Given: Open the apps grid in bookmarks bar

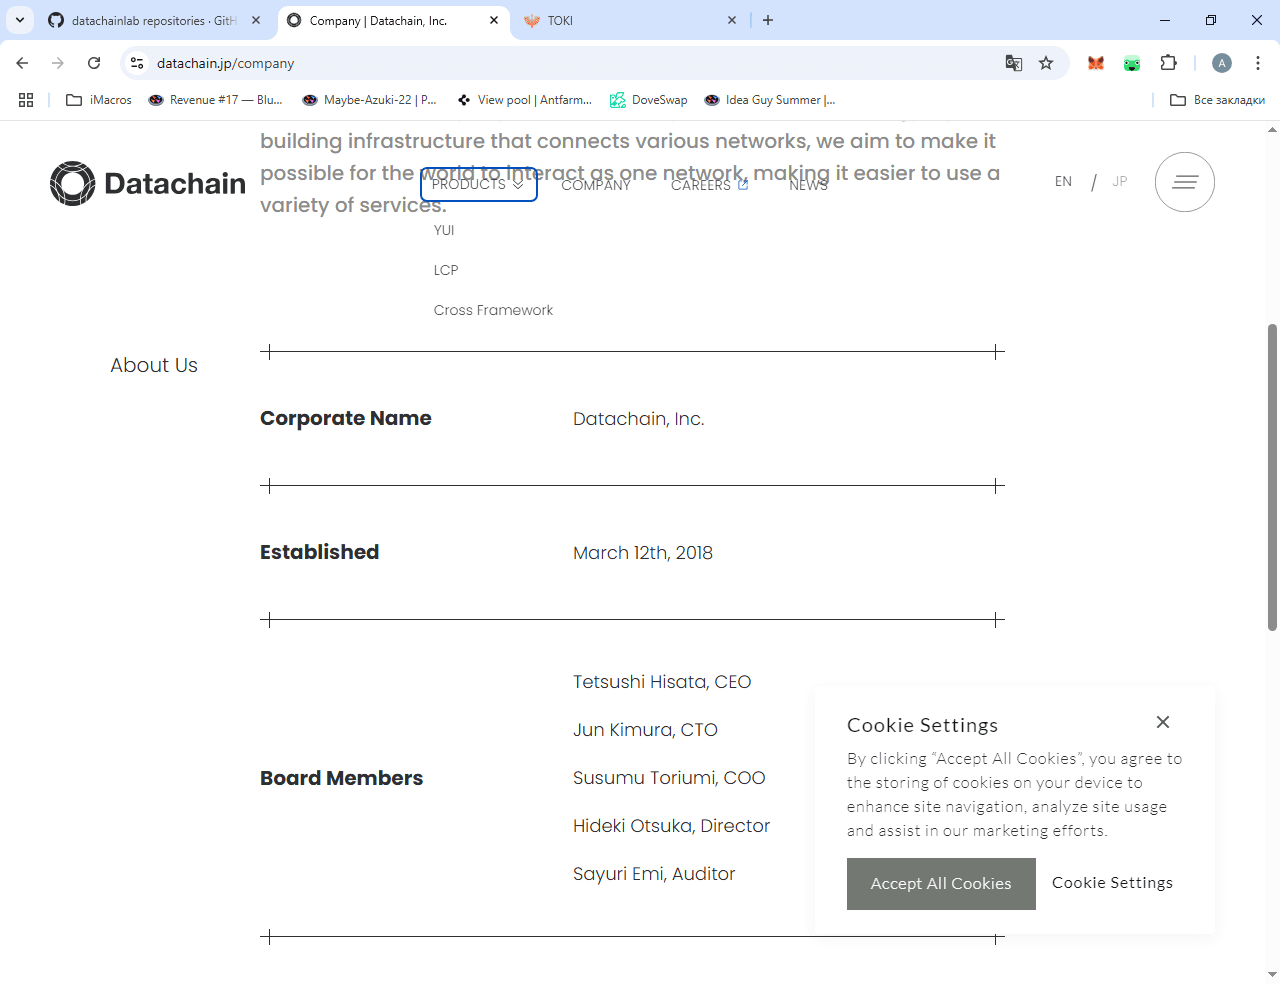Looking at the screenshot, I should pyautogui.click(x=26, y=100).
